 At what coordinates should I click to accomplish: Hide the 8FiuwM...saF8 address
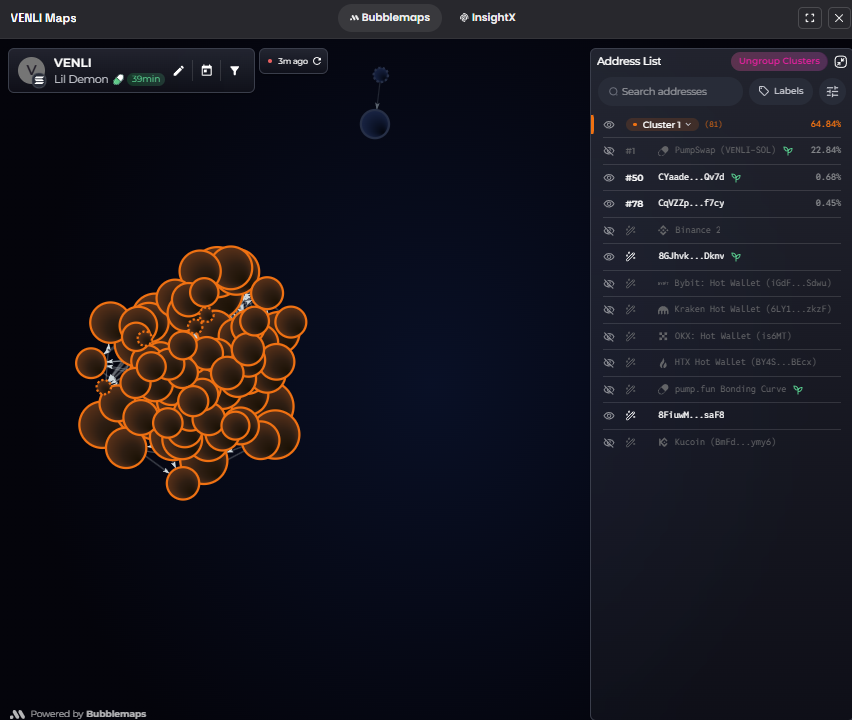tap(609, 416)
